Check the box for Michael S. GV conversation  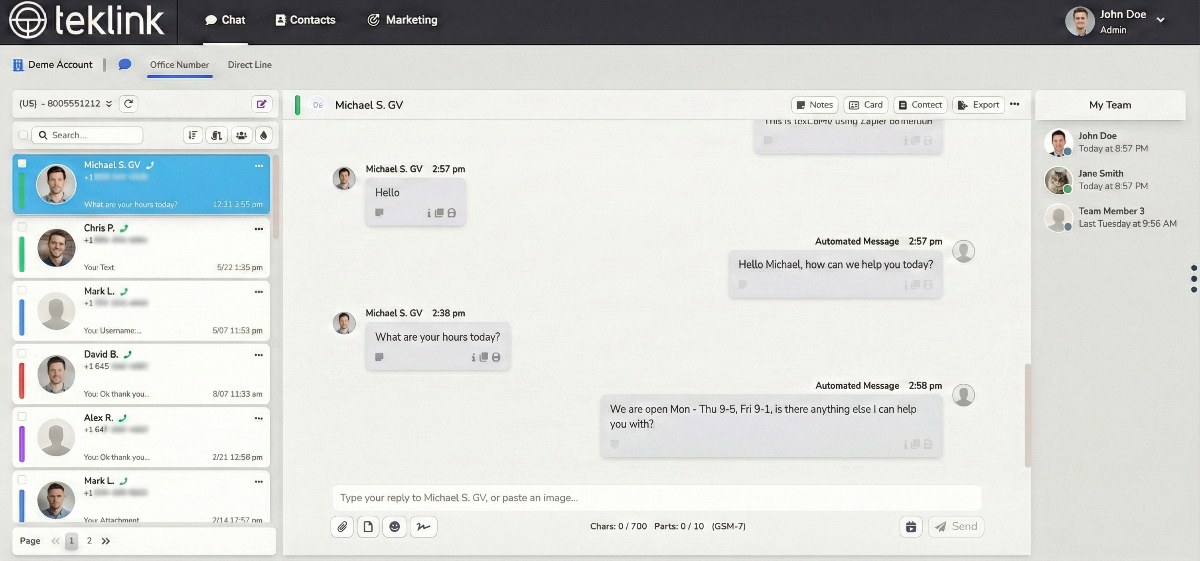[22, 163]
